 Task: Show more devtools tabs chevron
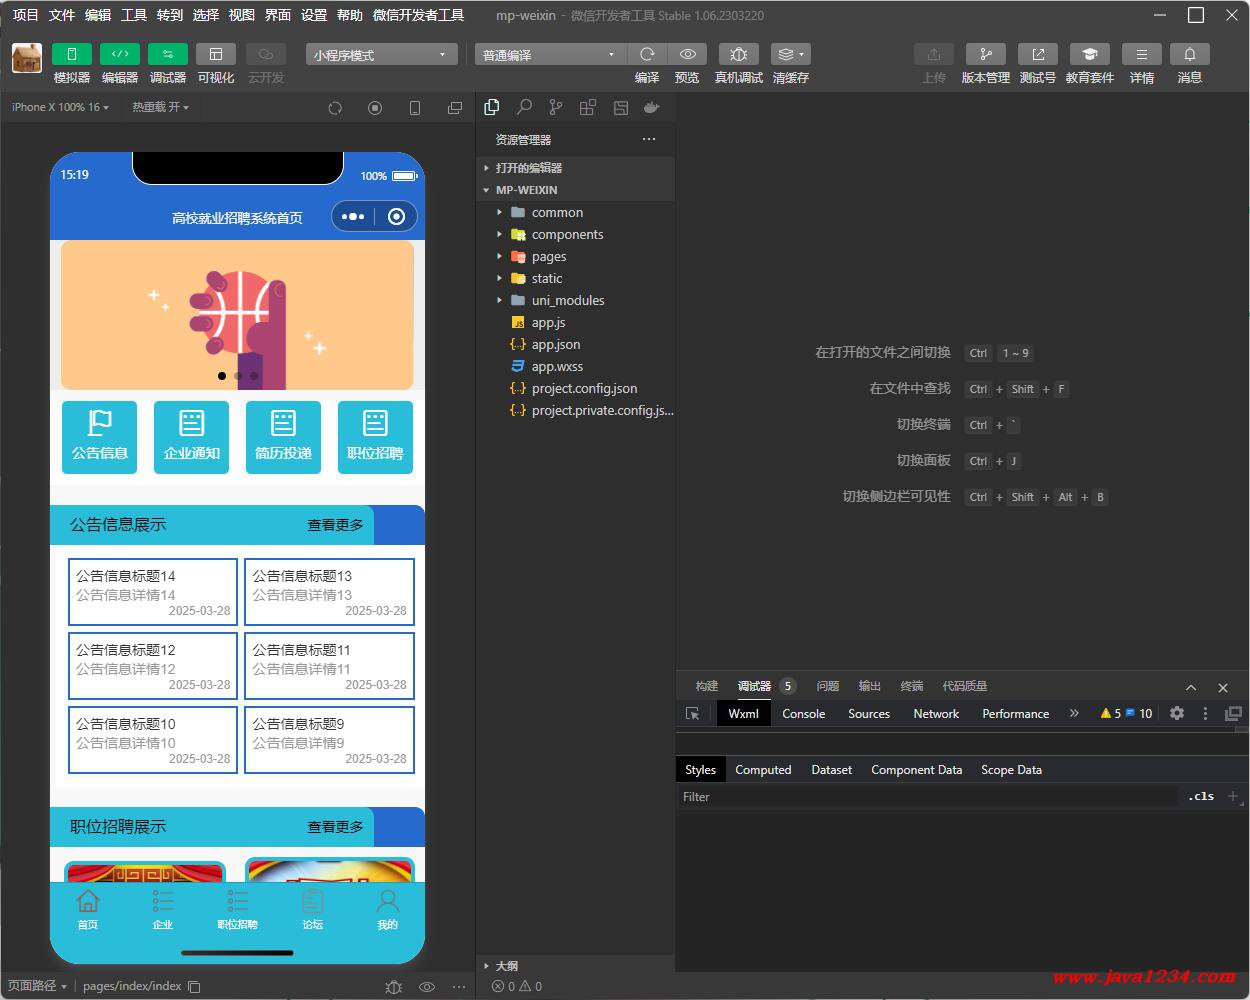click(1074, 714)
